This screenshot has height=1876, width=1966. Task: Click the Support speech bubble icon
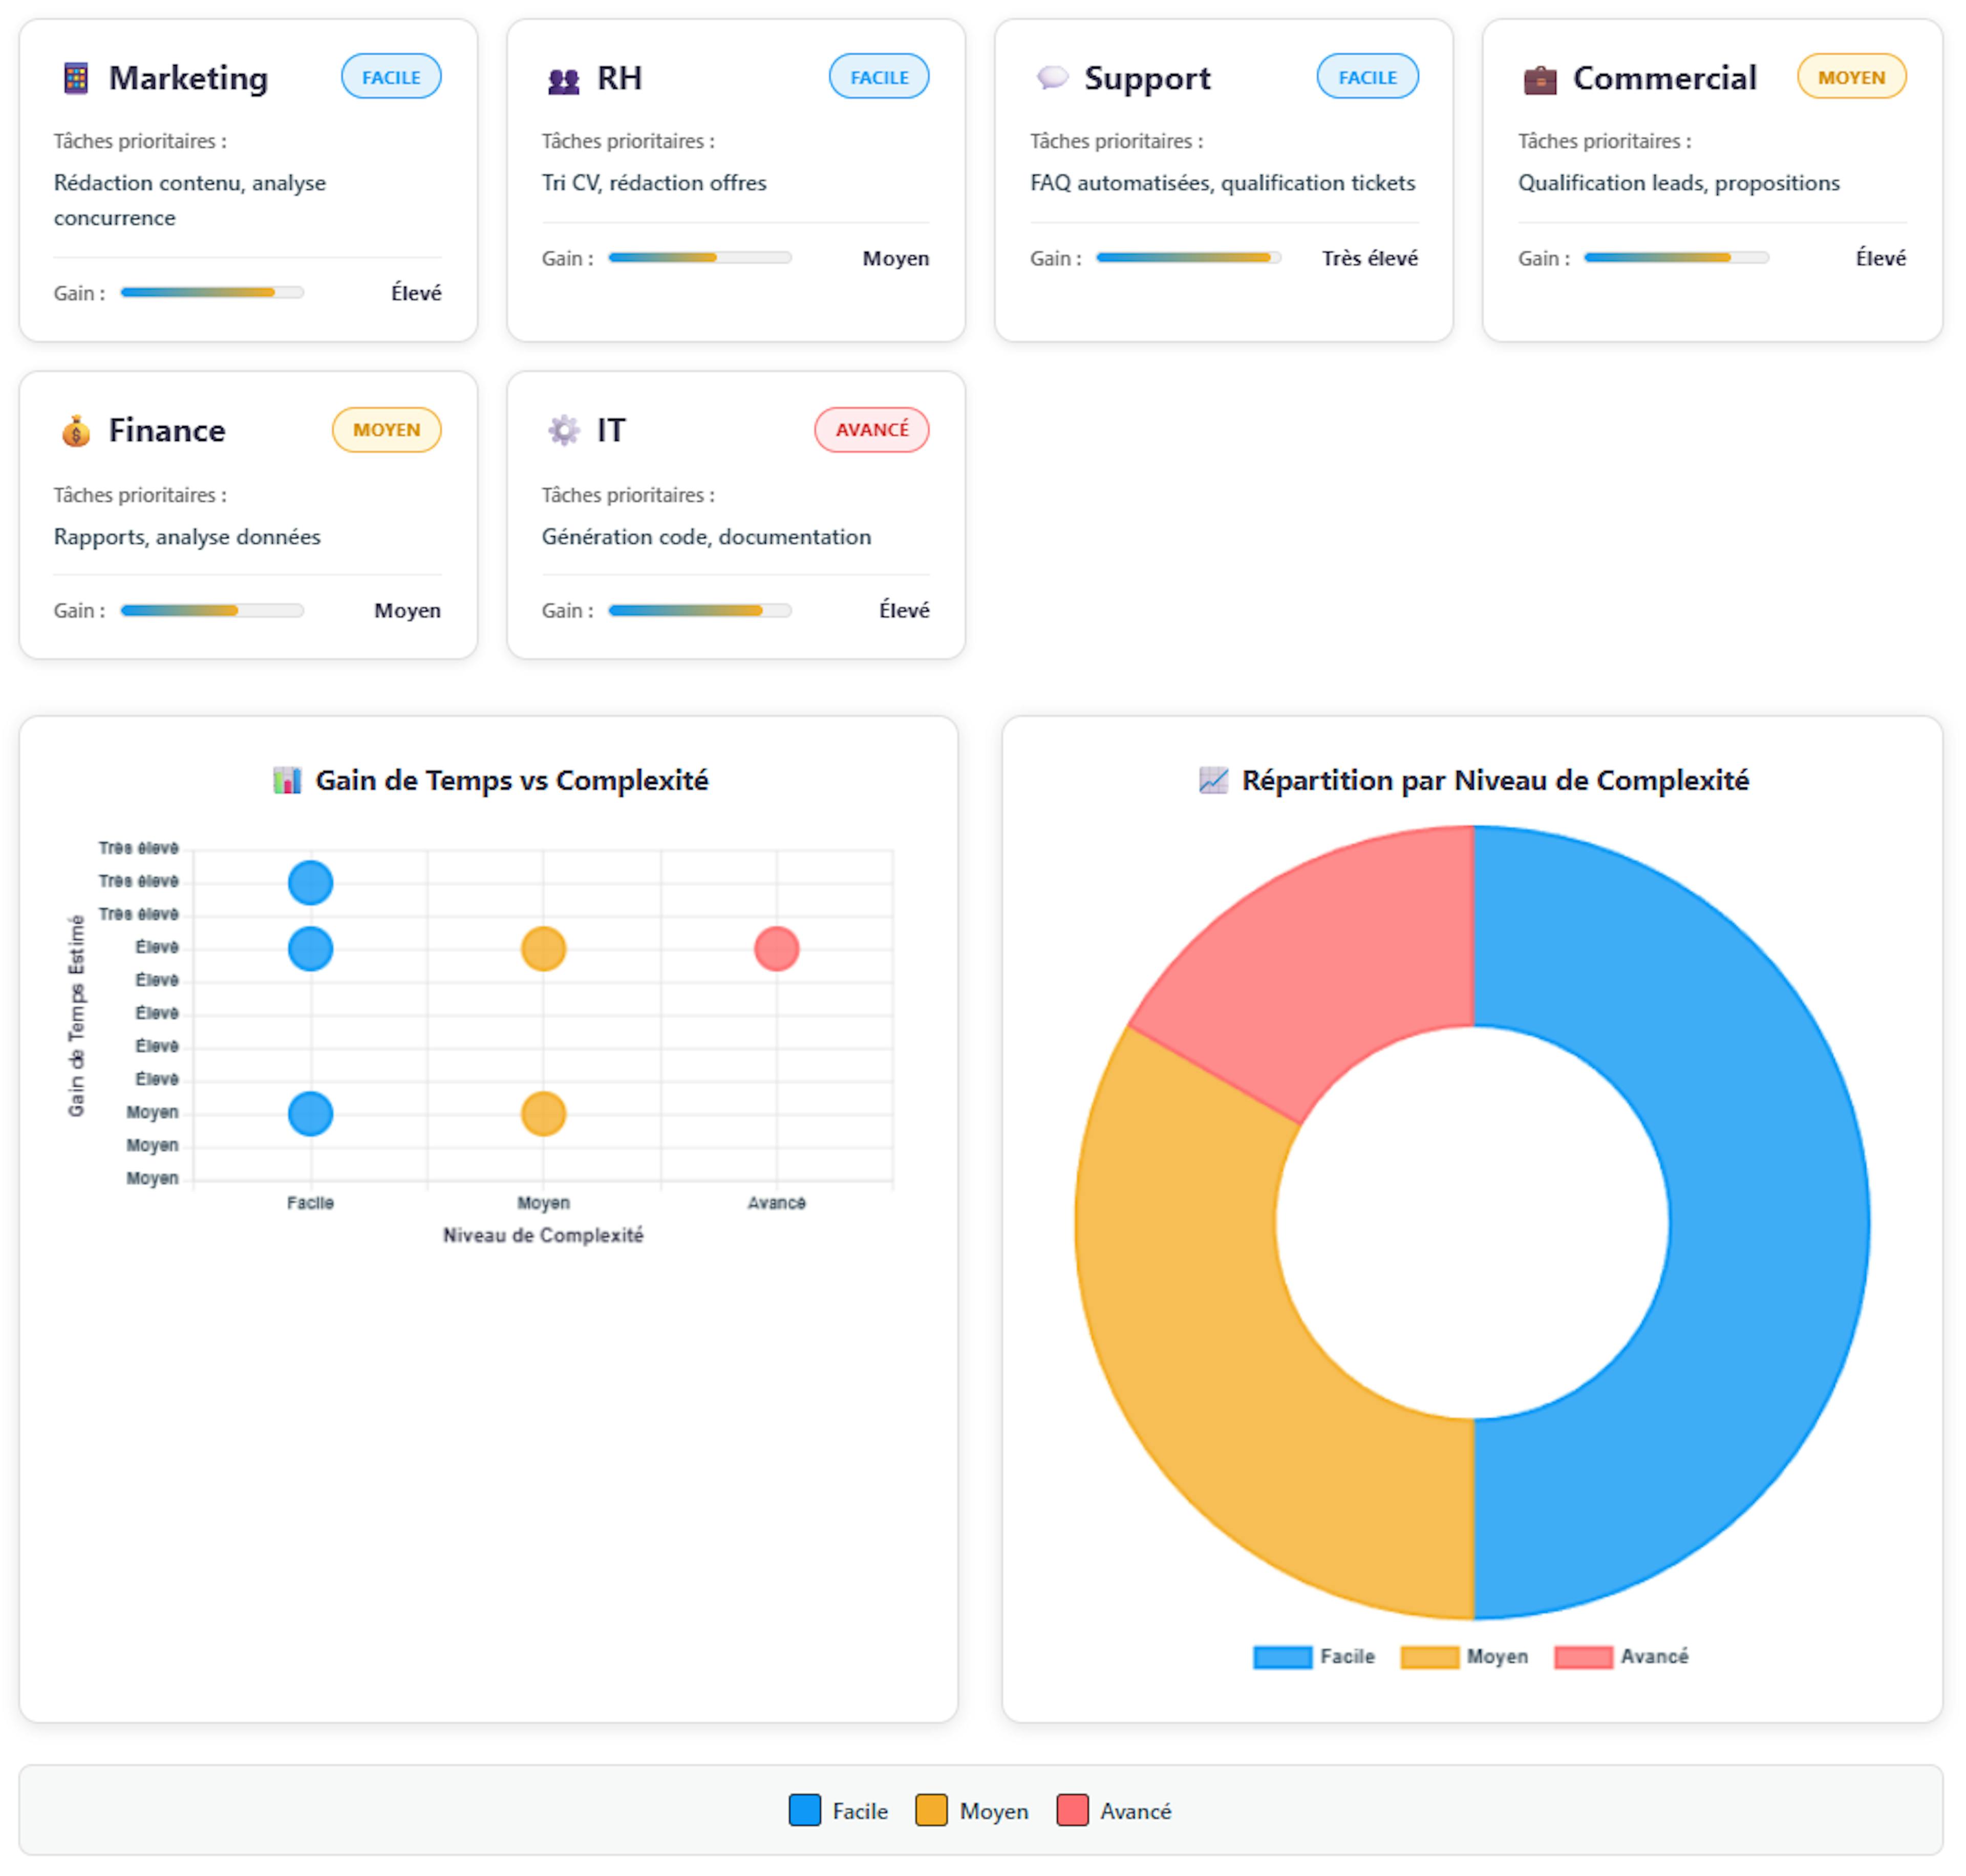(1052, 77)
